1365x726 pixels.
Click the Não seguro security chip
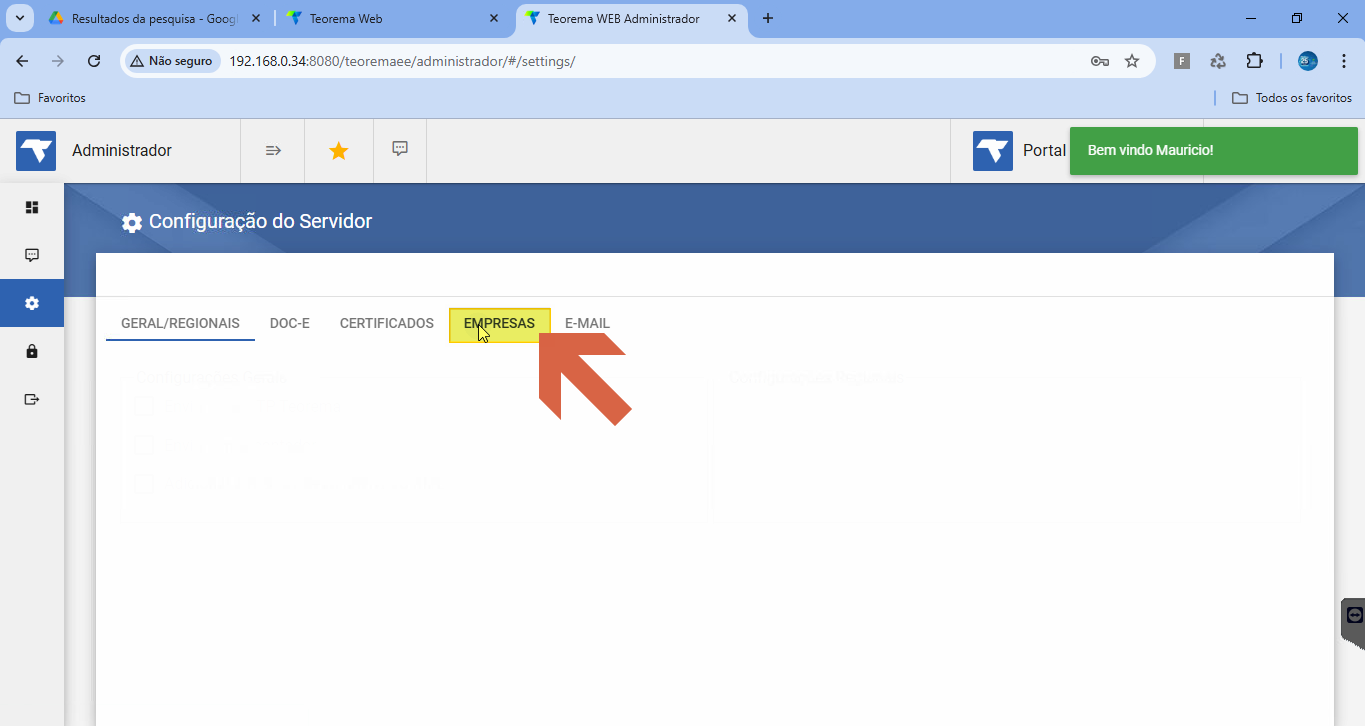pyautogui.click(x=172, y=61)
